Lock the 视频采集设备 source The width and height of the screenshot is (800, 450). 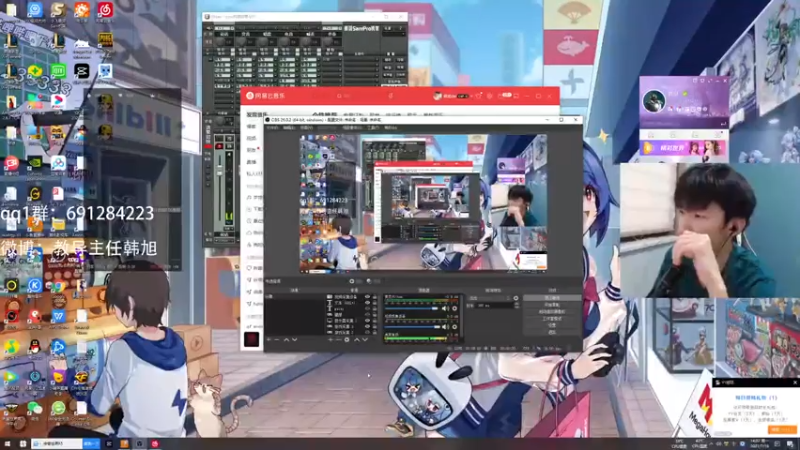click(x=375, y=297)
